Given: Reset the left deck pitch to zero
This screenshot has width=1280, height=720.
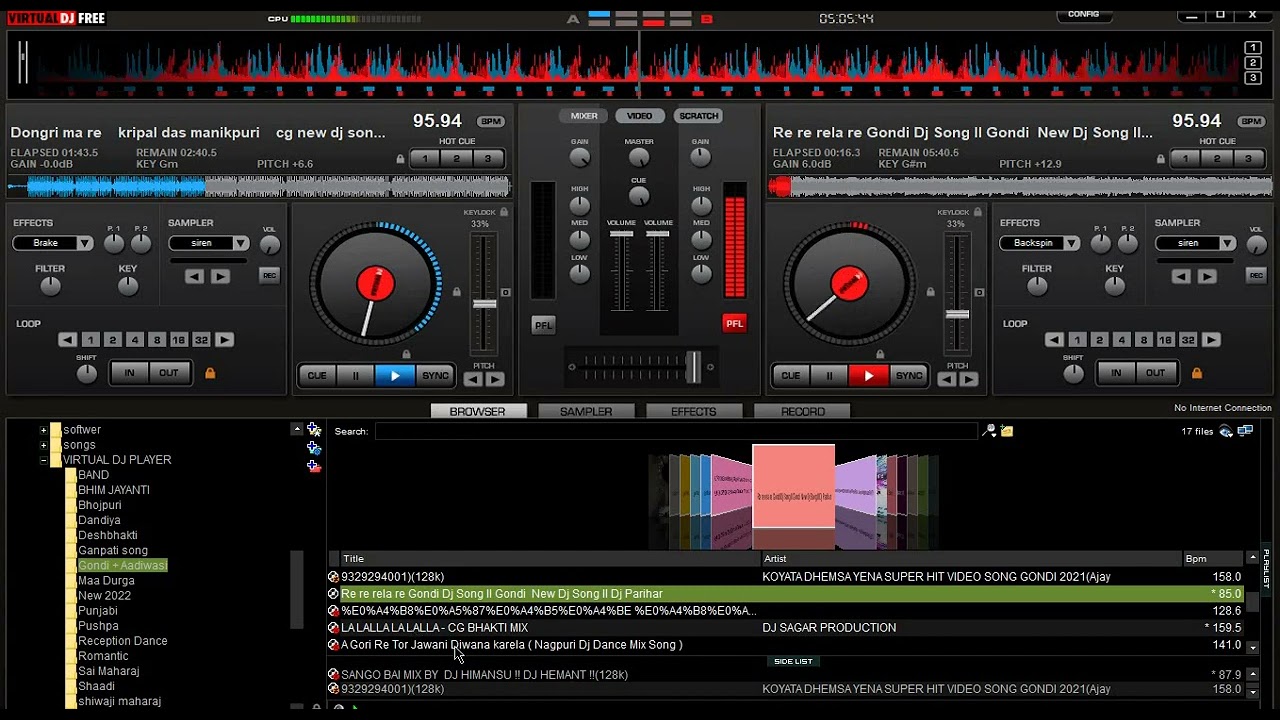Looking at the screenshot, I should click(x=506, y=292).
